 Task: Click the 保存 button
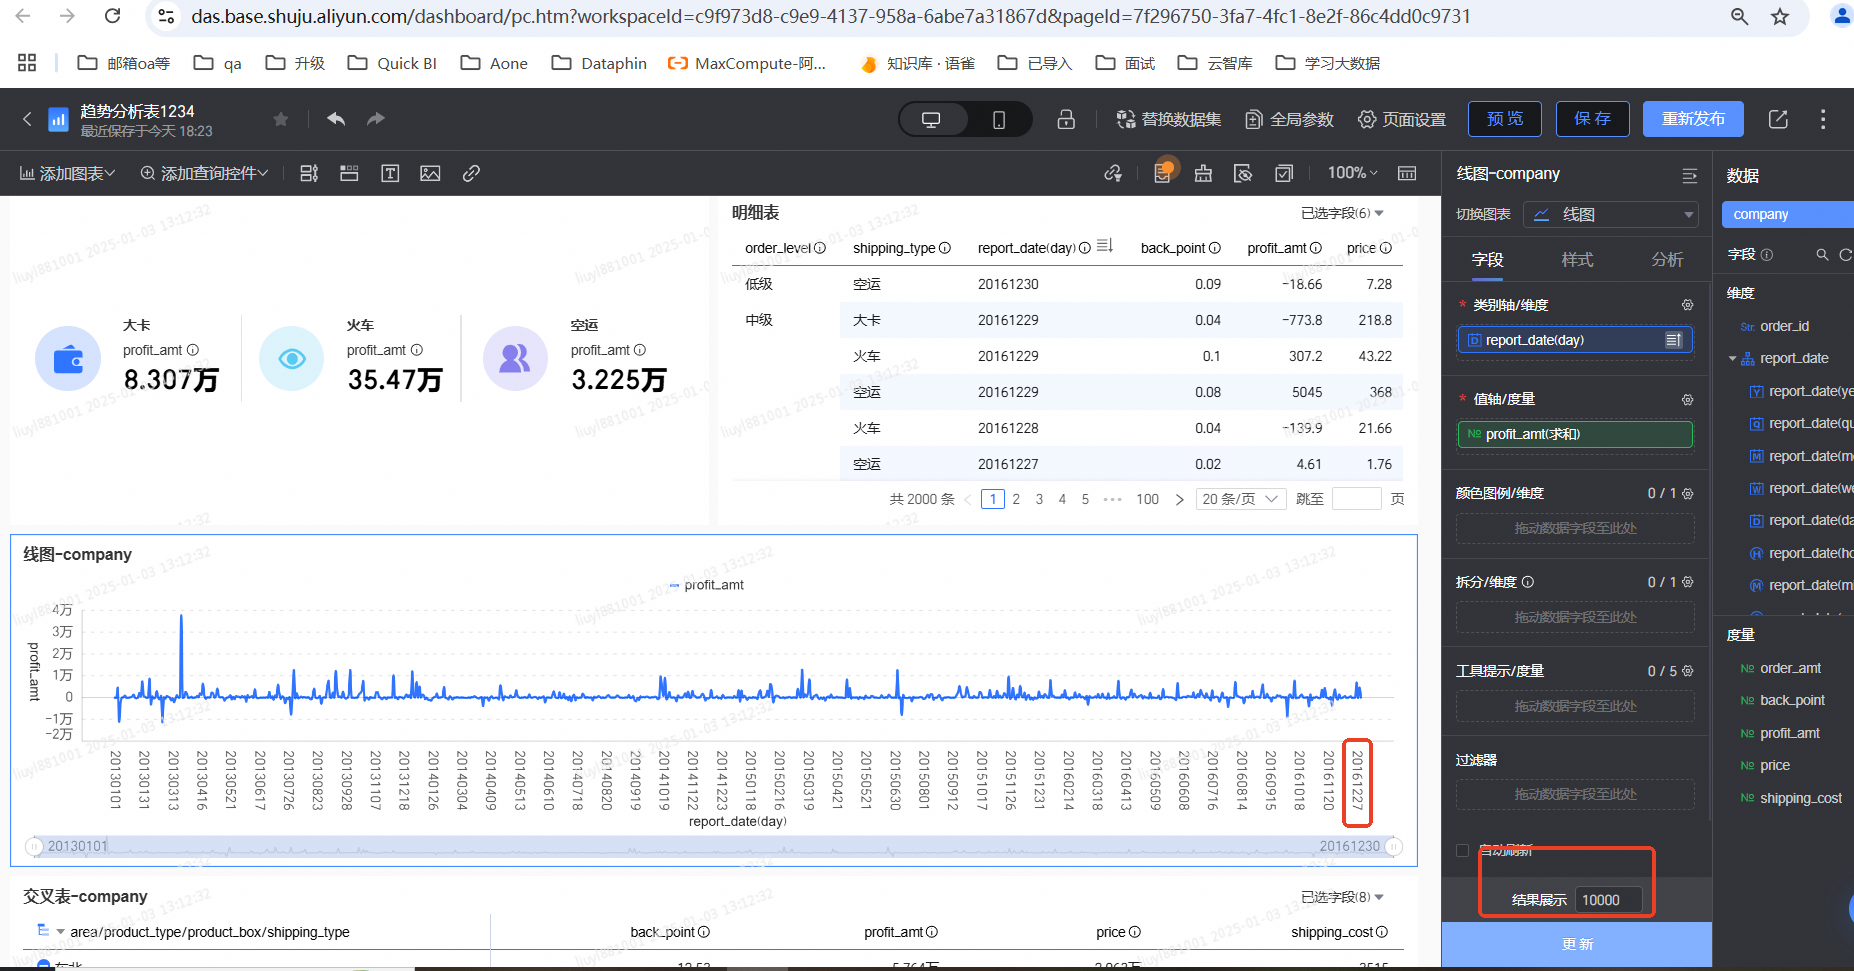point(1592,119)
